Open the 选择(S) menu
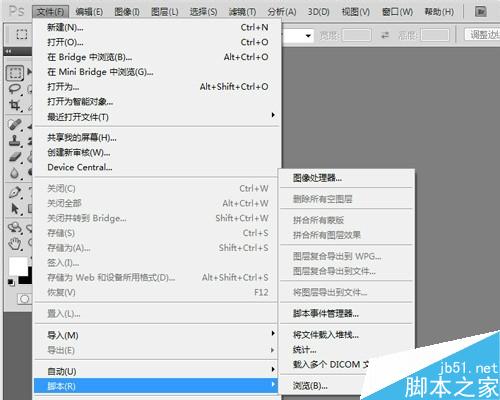The height and width of the screenshot is (400, 500). [x=203, y=12]
